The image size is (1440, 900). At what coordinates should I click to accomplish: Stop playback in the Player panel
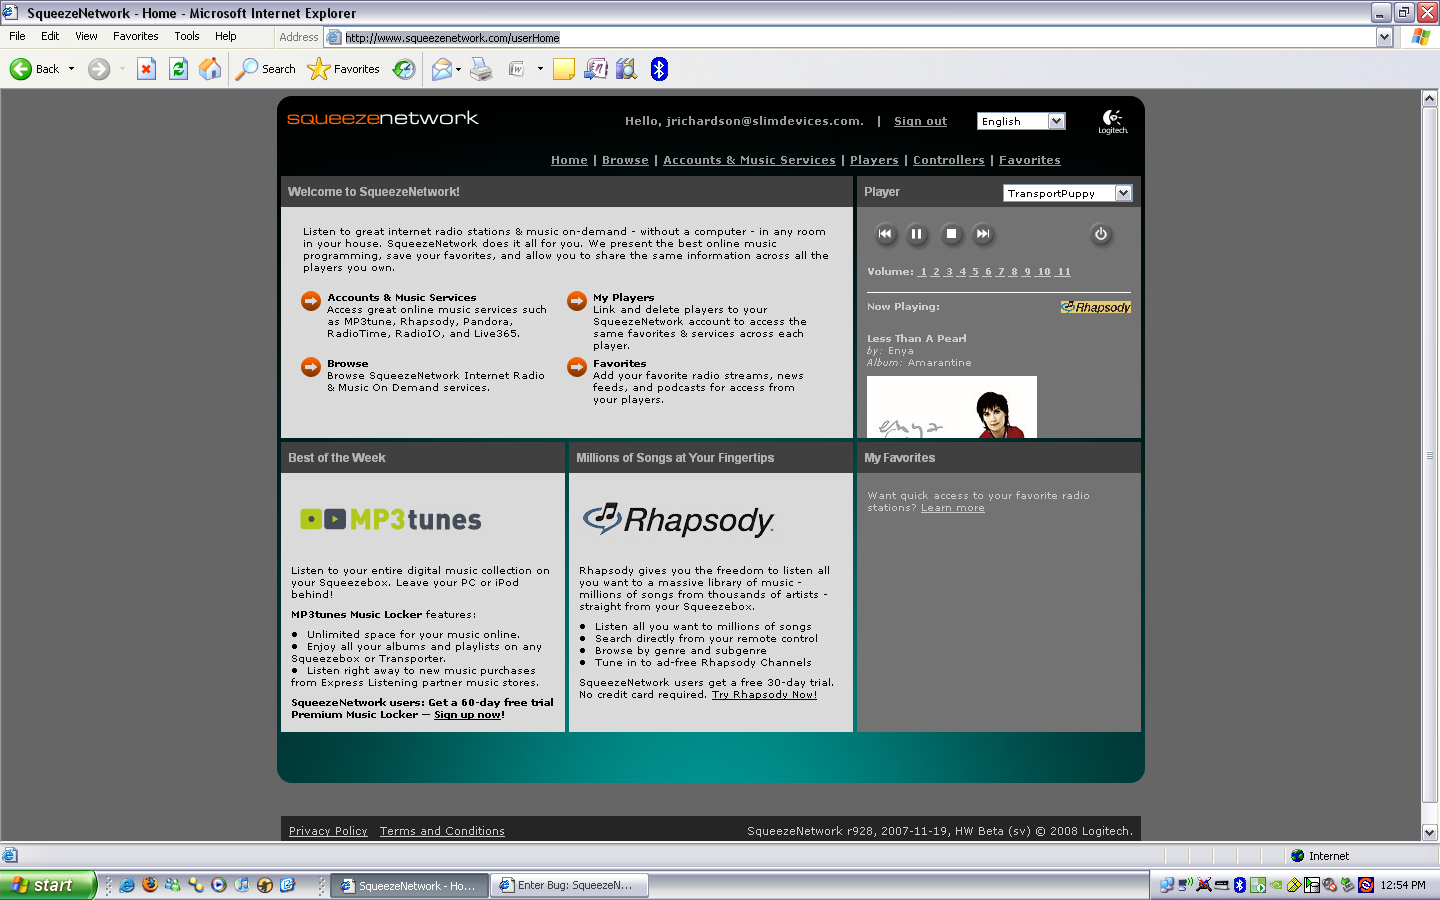pos(951,234)
